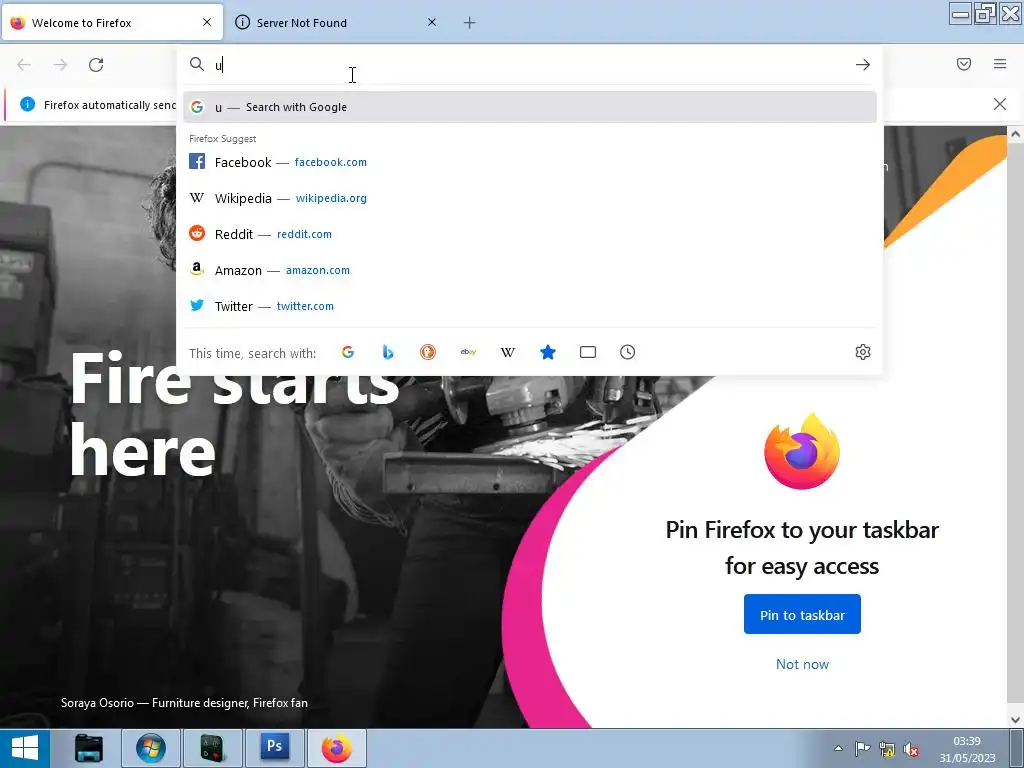1024x768 pixels.
Task: Search this time with eBay icon
Action: [x=468, y=353]
